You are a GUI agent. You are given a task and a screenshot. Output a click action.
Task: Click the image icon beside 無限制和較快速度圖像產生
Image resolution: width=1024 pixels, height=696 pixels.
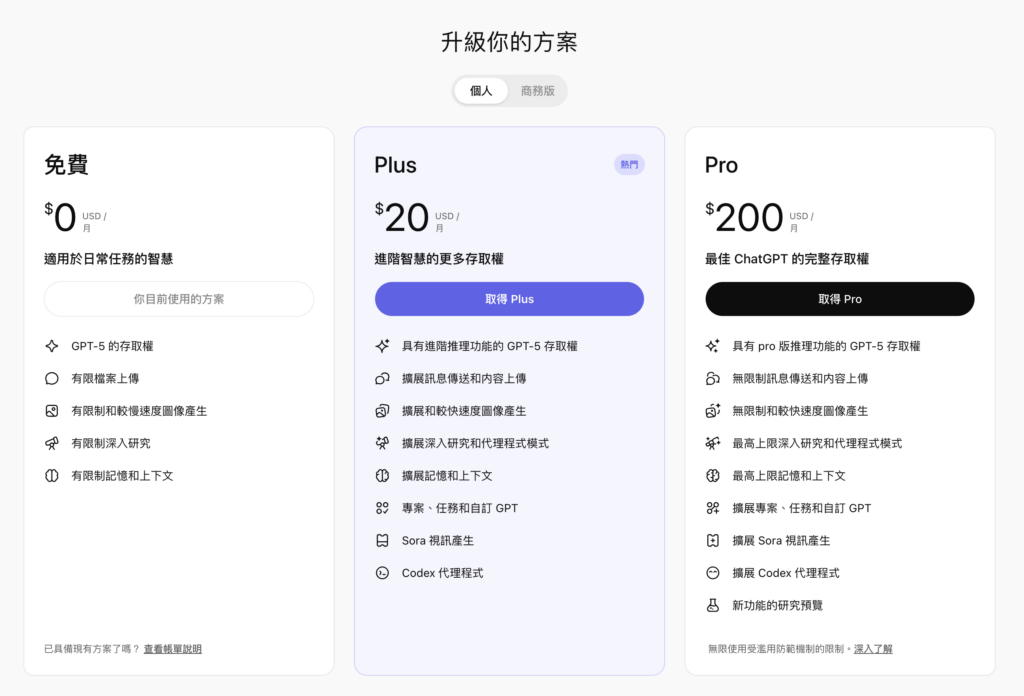tap(713, 411)
